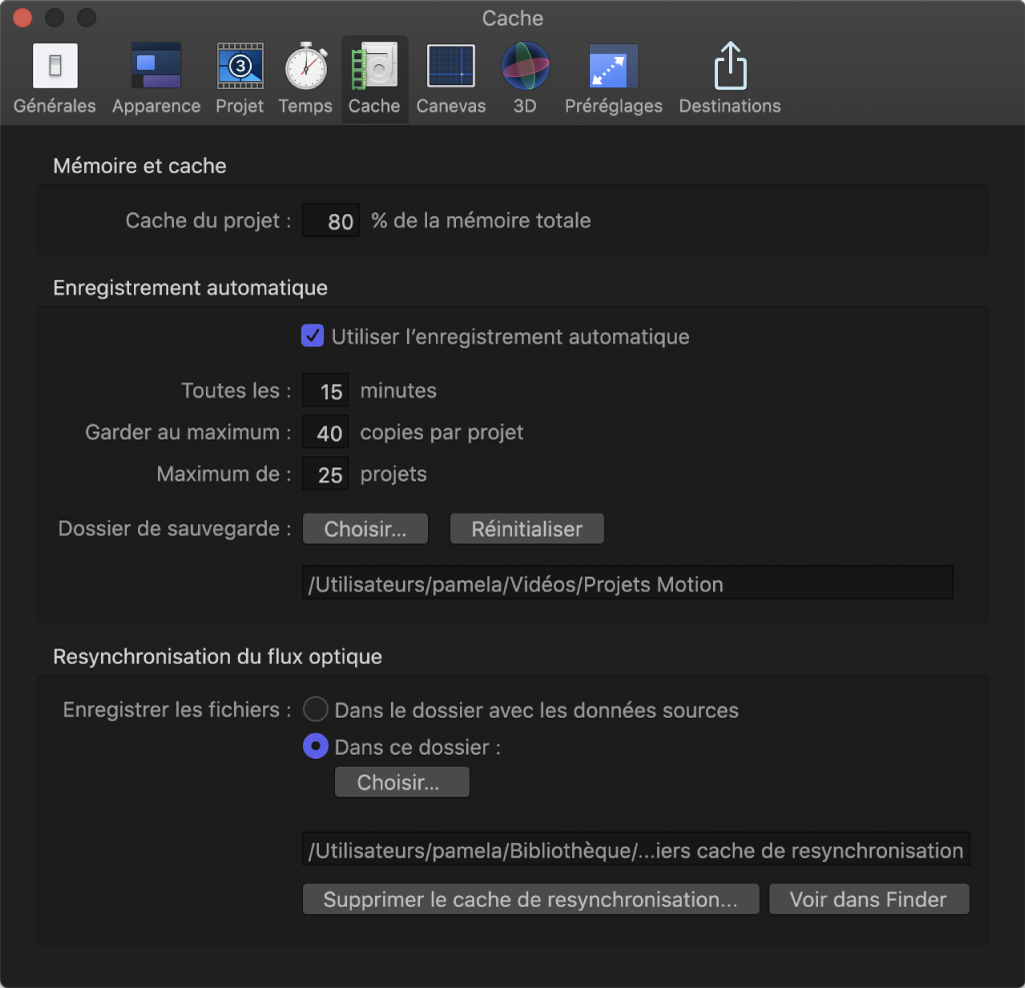This screenshot has height=988, width=1025.
Task: Click Supprimer le cache de resynchronisation
Action: coord(531,898)
